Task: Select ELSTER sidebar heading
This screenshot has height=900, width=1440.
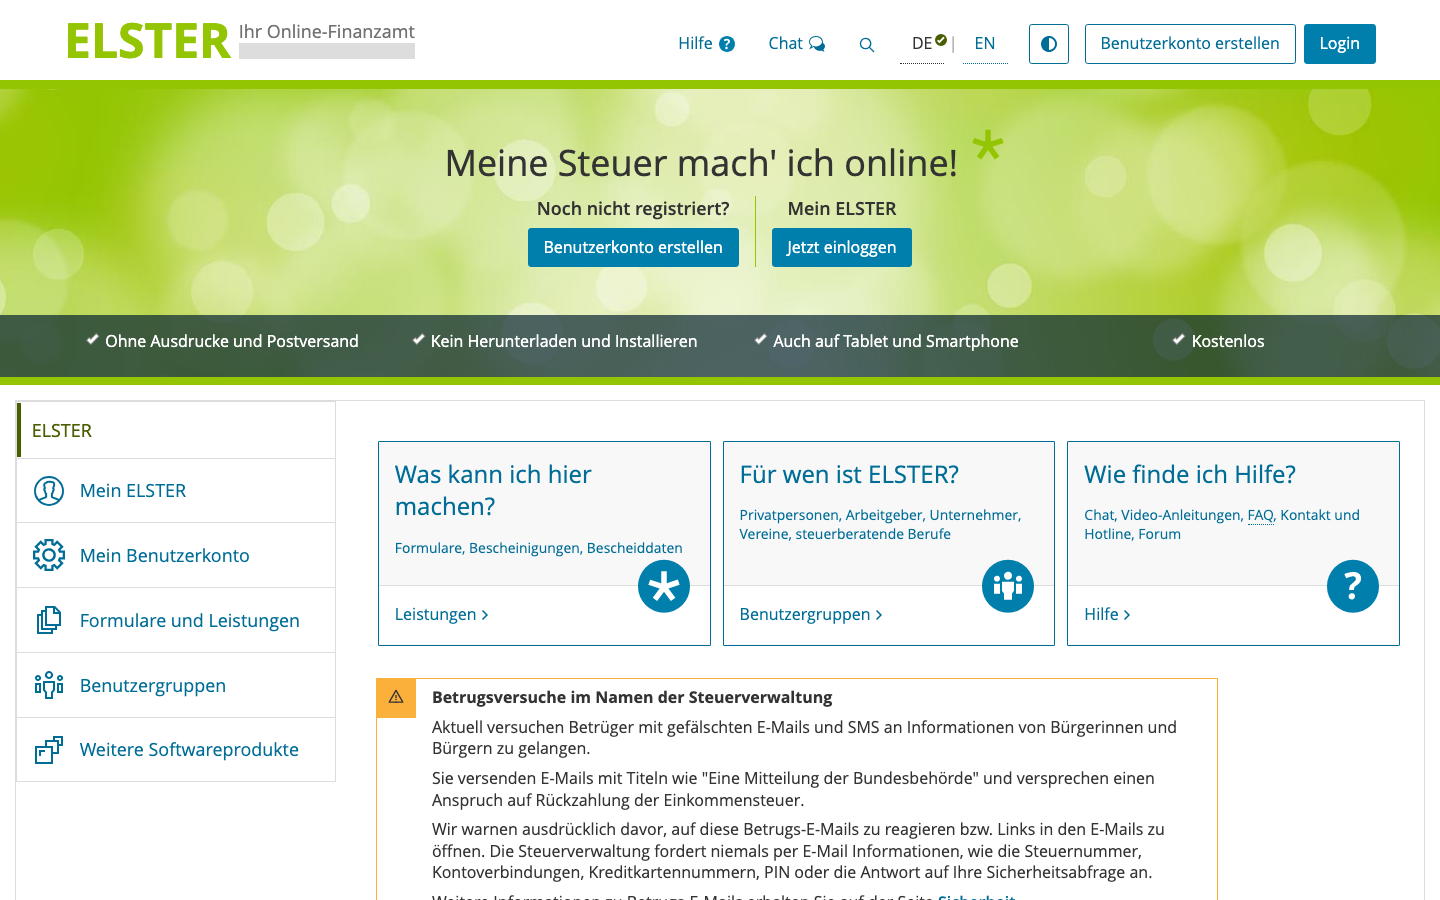Action: coord(176,430)
